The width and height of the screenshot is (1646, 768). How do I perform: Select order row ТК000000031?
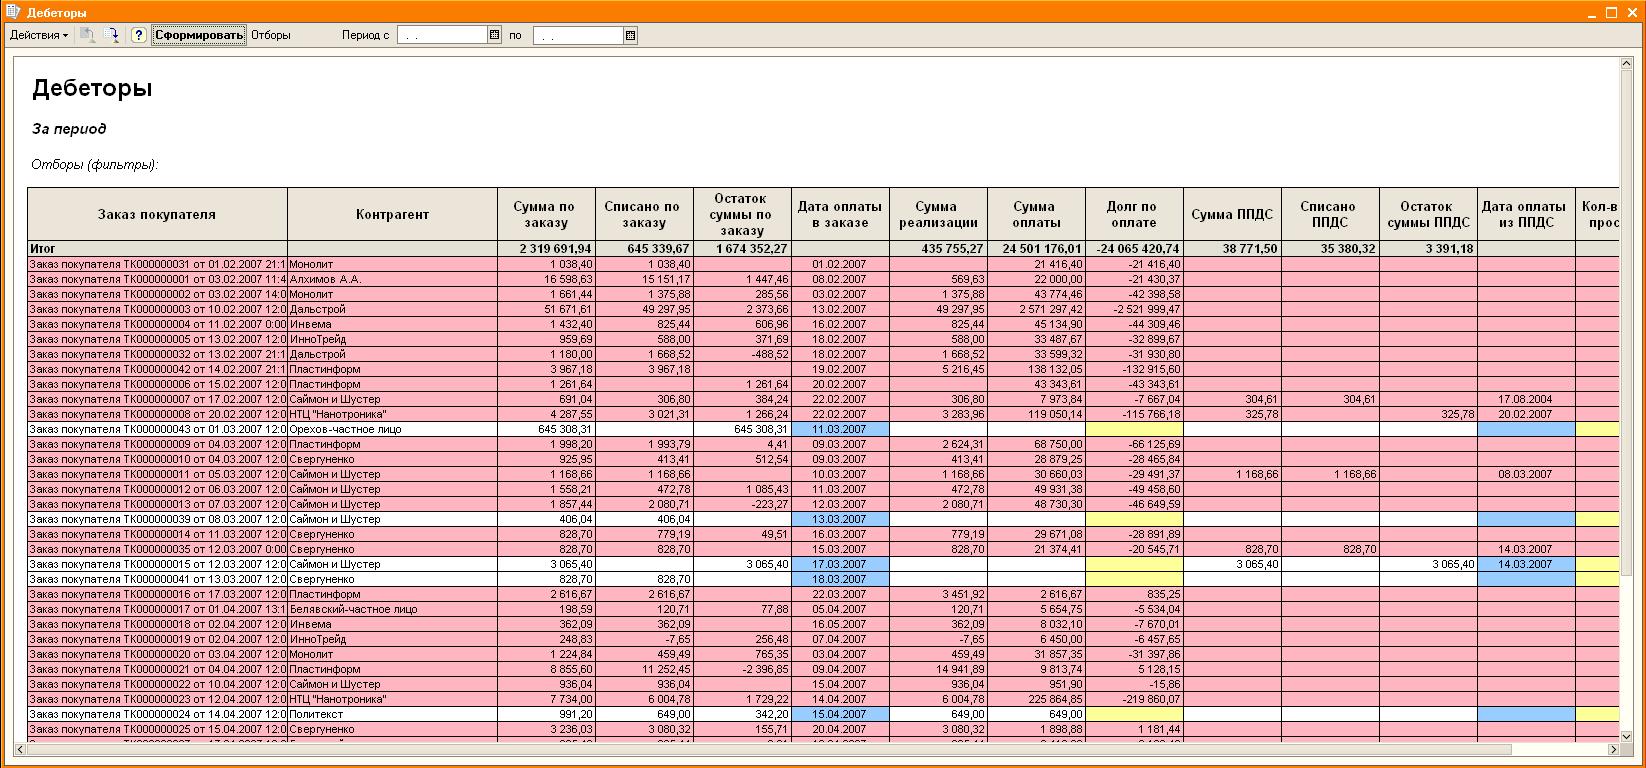(x=157, y=264)
